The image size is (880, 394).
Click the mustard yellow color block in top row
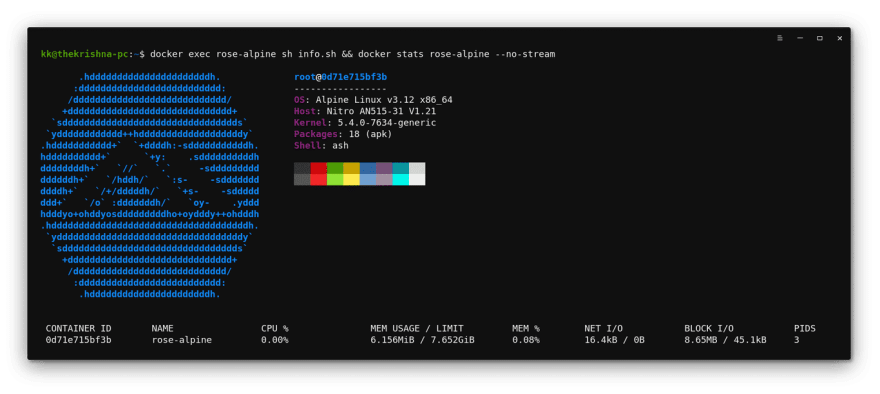click(351, 168)
